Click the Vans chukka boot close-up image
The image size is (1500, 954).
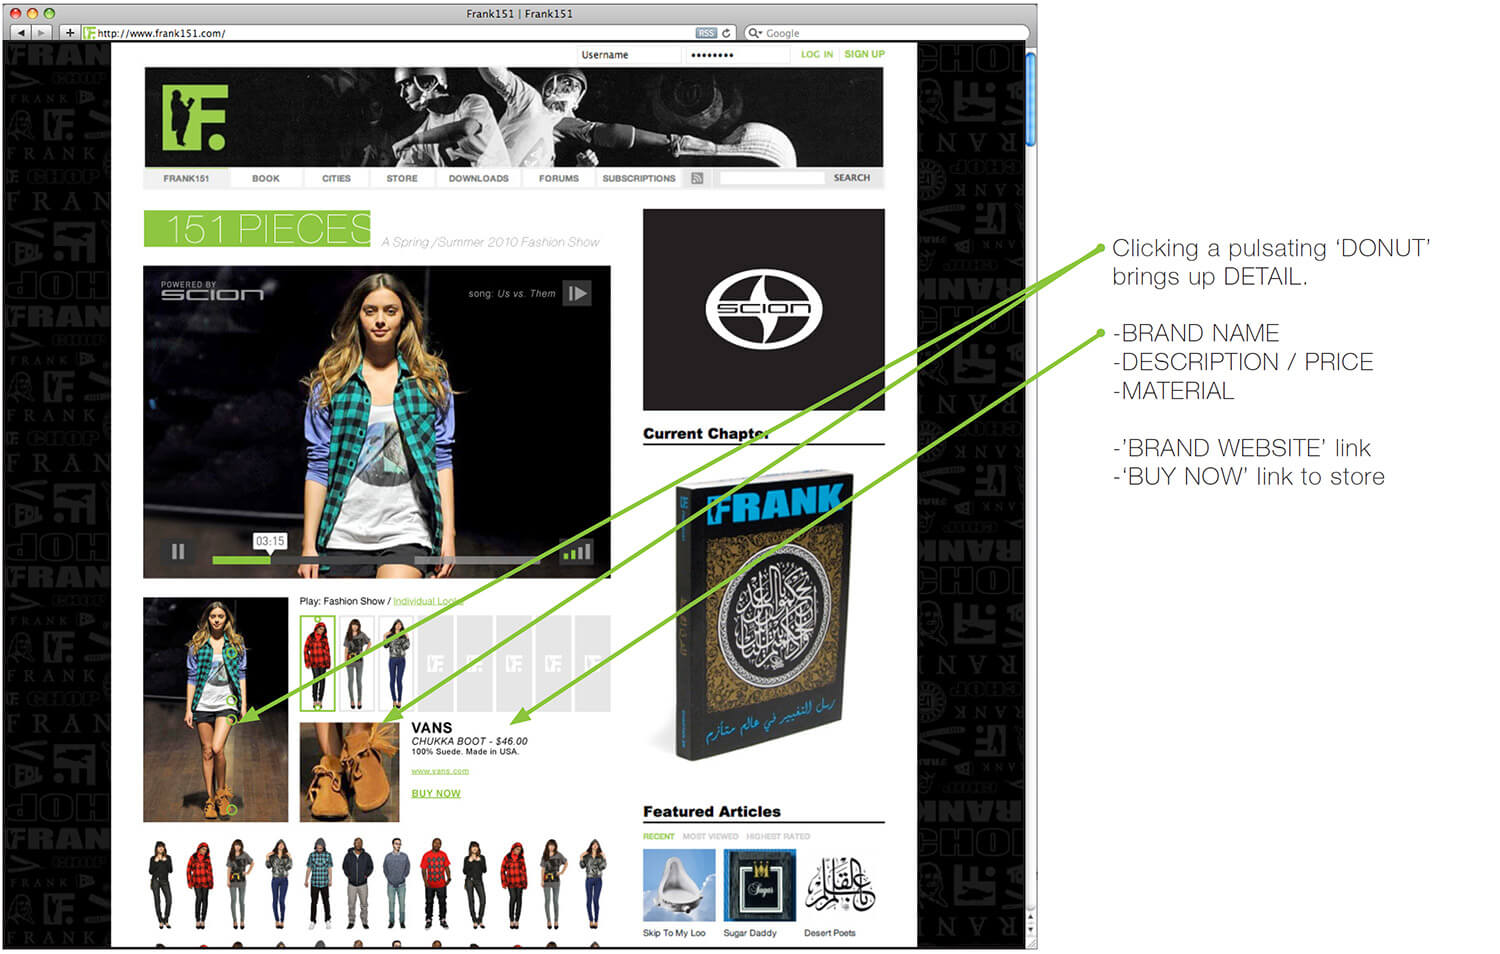[x=350, y=772]
